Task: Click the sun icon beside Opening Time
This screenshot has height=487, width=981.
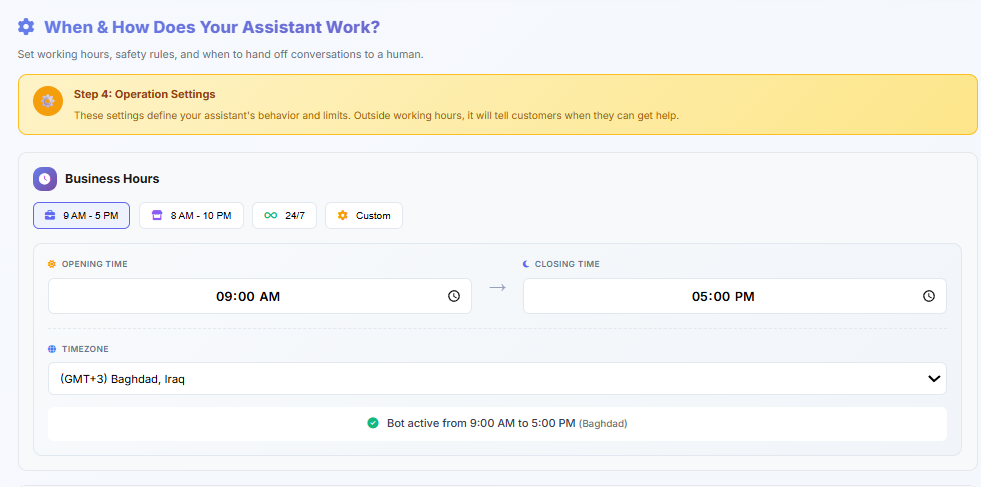Action: (x=52, y=264)
